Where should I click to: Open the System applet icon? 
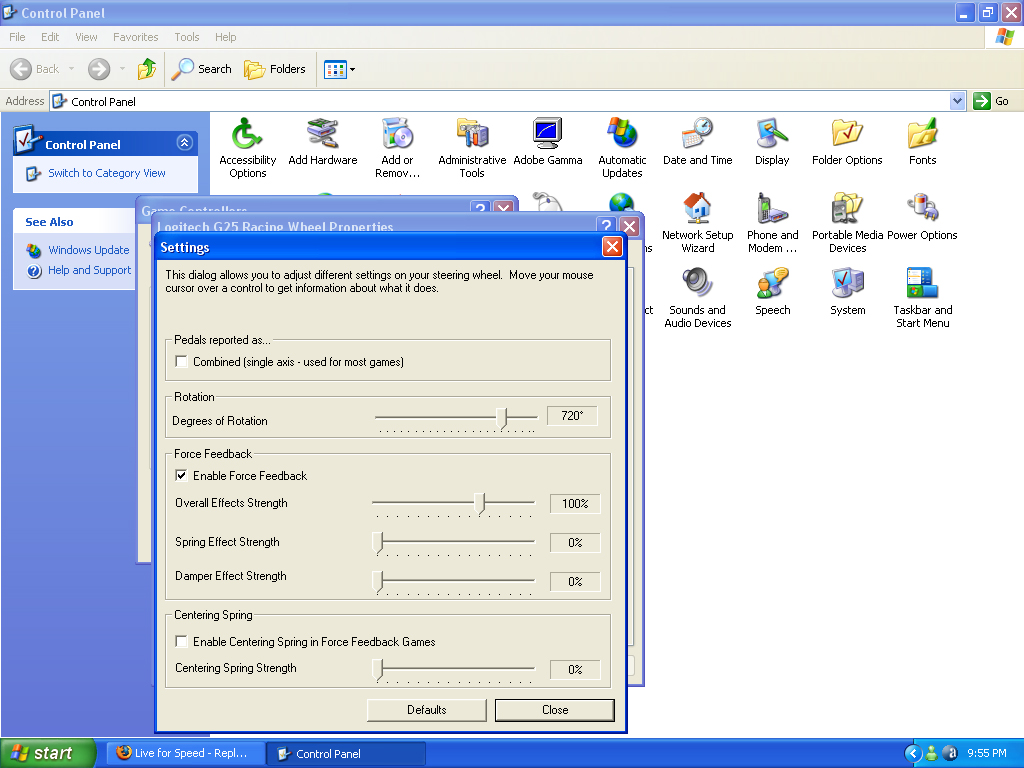847,292
